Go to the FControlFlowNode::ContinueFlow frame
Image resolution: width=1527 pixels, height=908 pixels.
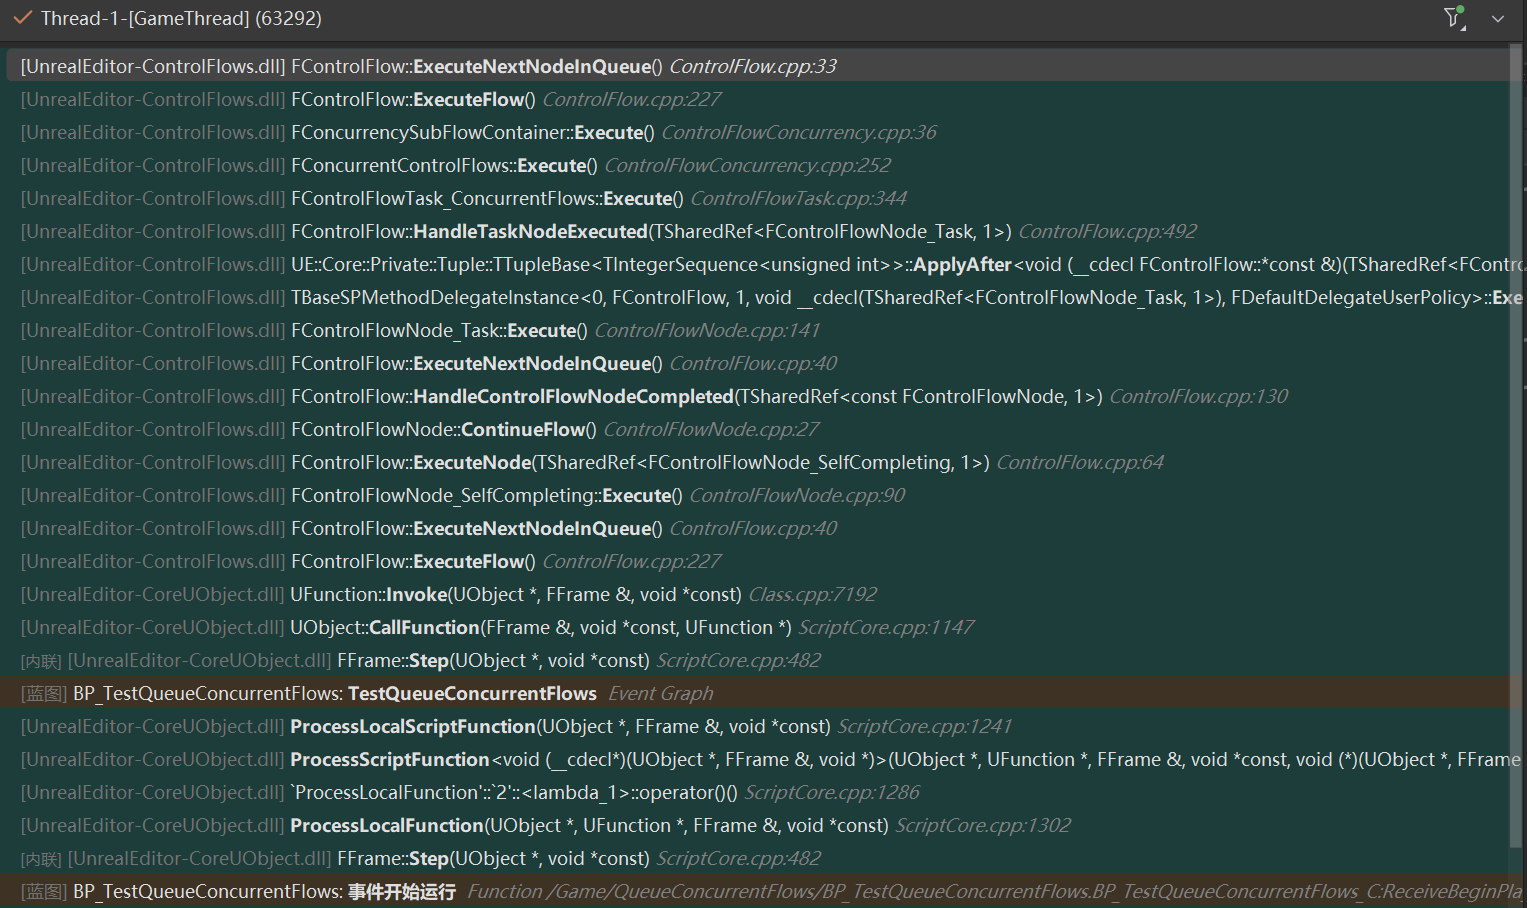(x=443, y=429)
